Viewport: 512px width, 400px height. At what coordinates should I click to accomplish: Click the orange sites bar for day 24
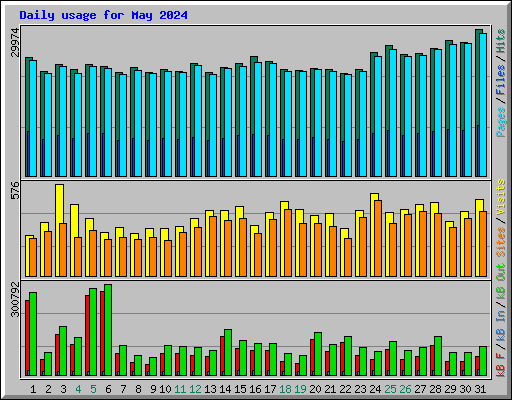[378, 238]
